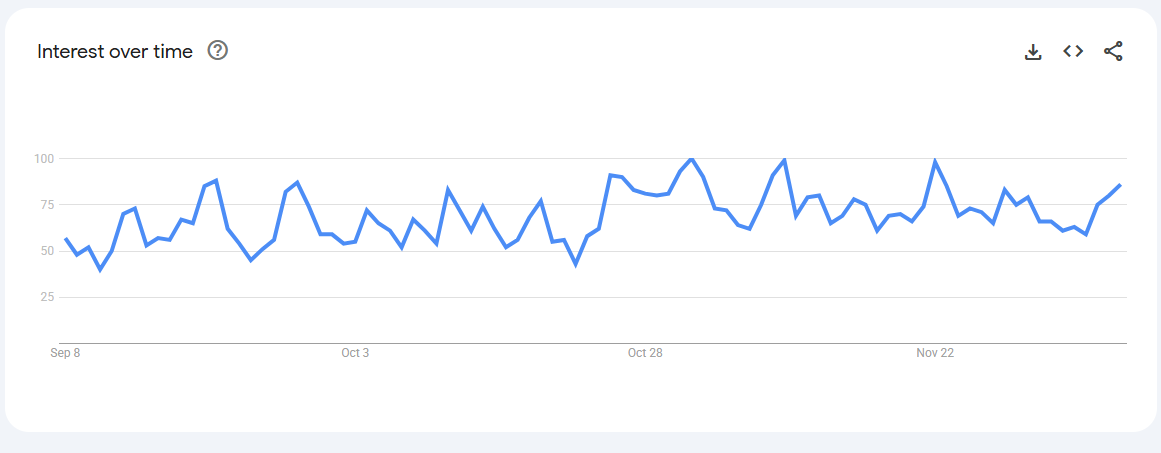The height and width of the screenshot is (453, 1161).
Task: Click the 100 value axis label
Action: tap(46, 159)
